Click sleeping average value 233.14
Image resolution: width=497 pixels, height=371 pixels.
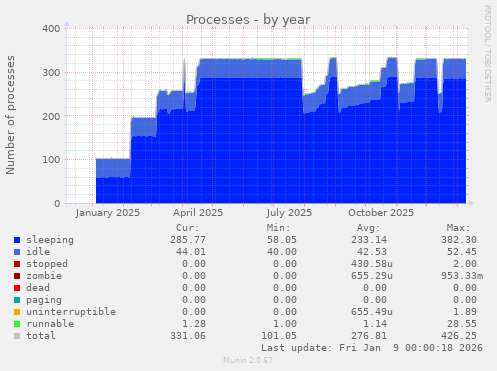click(369, 240)
